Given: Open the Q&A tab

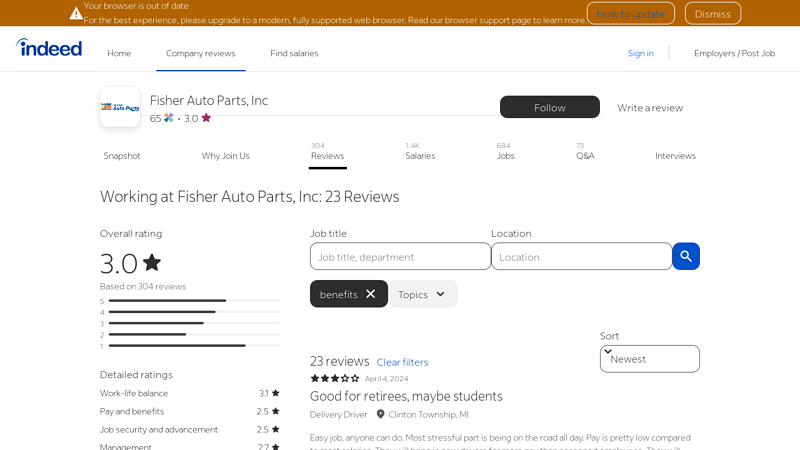Looking at the screenshot, I should (585, 152).
